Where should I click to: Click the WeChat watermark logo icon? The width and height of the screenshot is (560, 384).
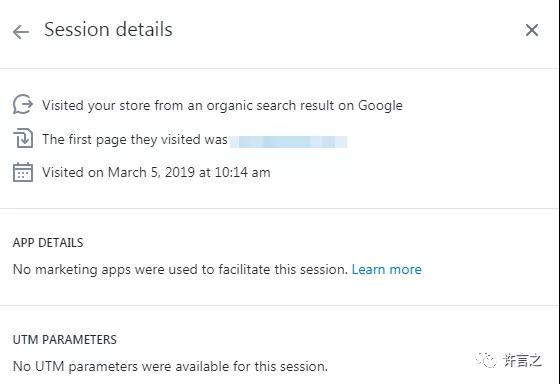[x=486, y=360]
